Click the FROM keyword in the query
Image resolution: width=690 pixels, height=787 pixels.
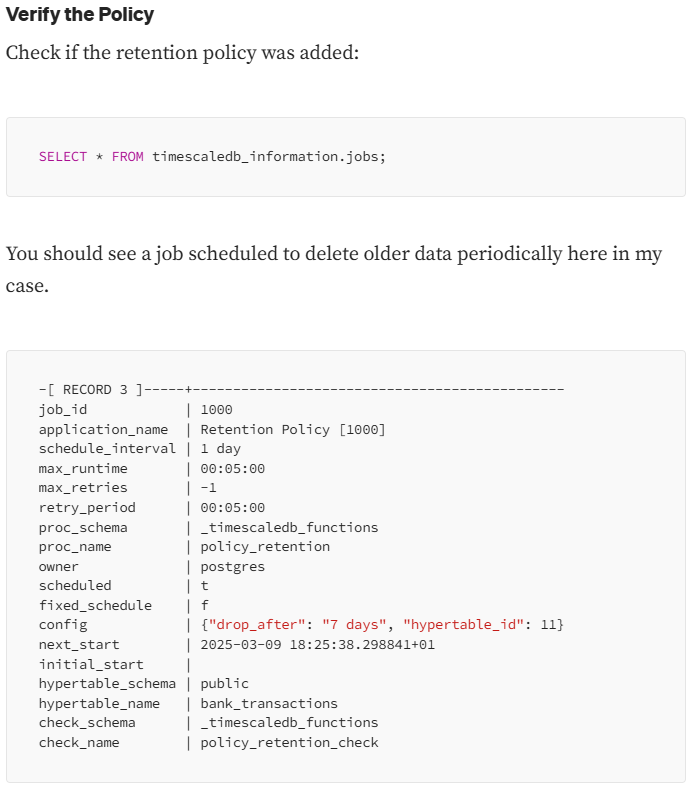click(x=127, y=157)
